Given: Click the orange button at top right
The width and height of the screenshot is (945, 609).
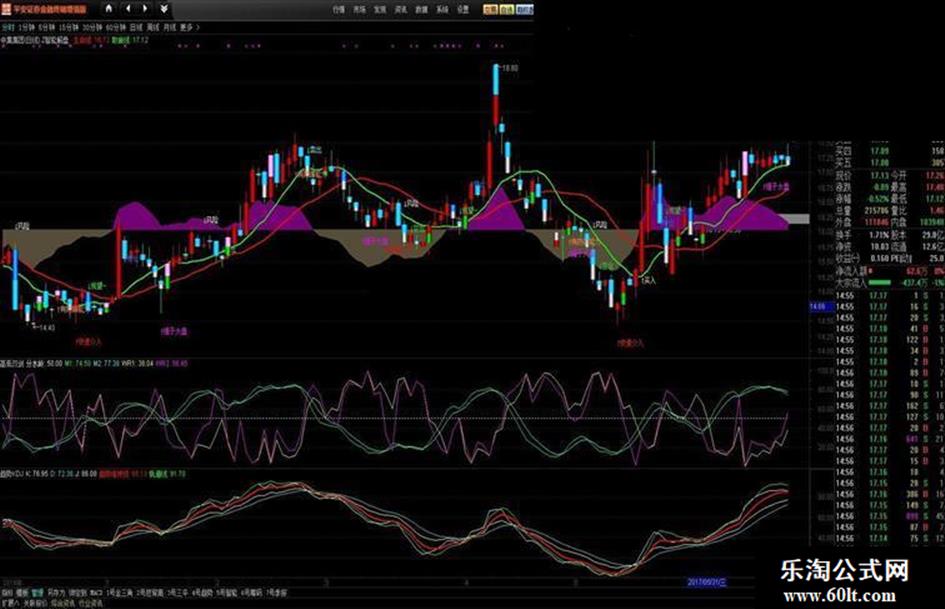Looking at the screenshot, I should tap(491, 8).
